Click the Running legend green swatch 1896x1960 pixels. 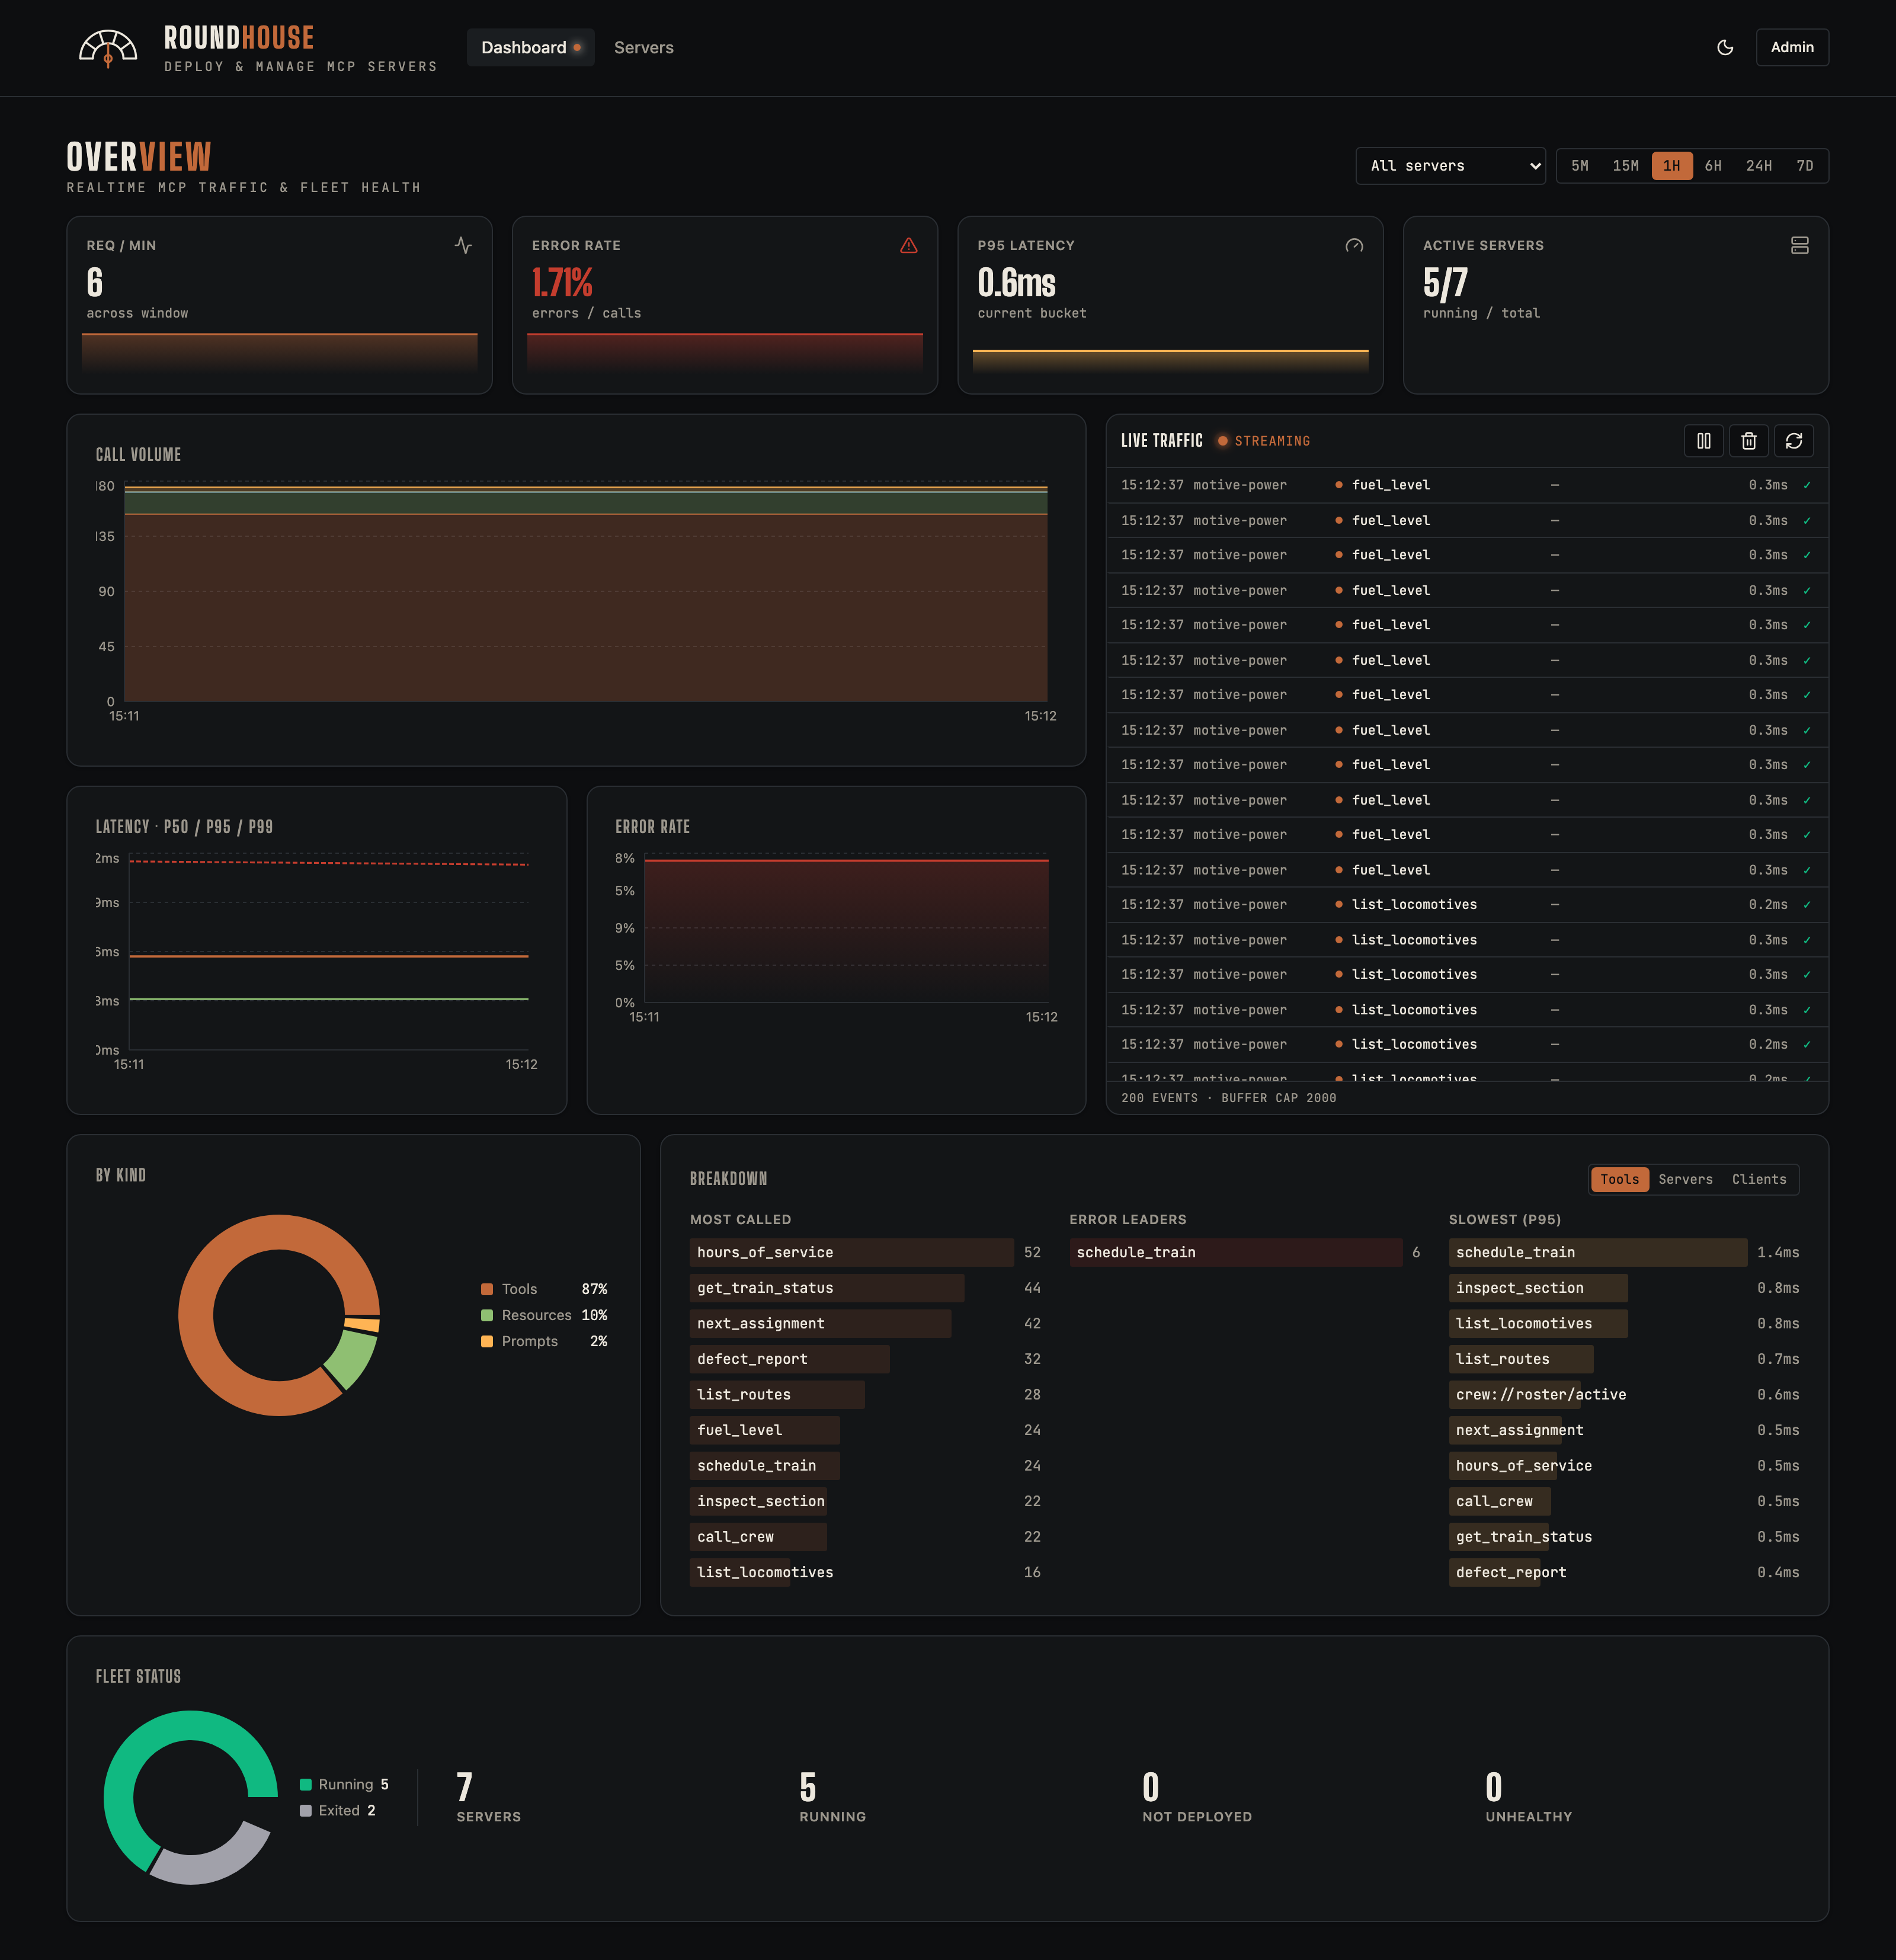pos(306,1785)
